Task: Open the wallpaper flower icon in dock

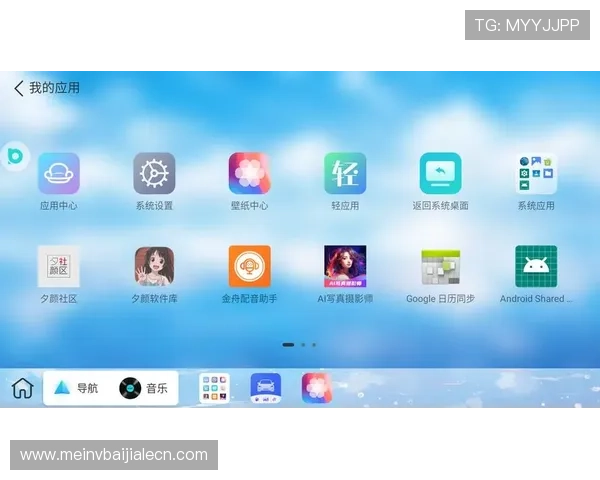Action: (316, 388)
